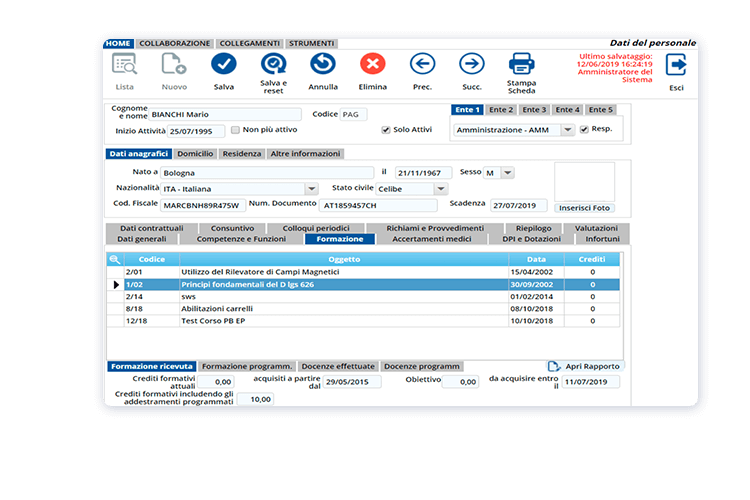Click the Scadenza date field

point(518,205)
